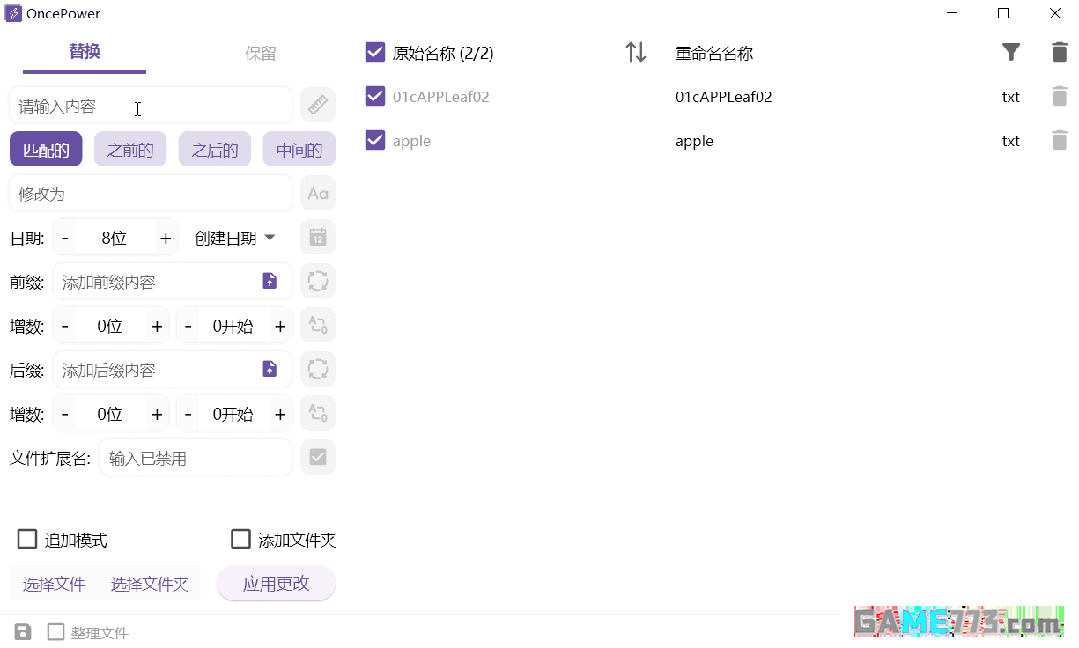Click the 应用更改 button
The image size is (1079, 648).
(276, 585)
